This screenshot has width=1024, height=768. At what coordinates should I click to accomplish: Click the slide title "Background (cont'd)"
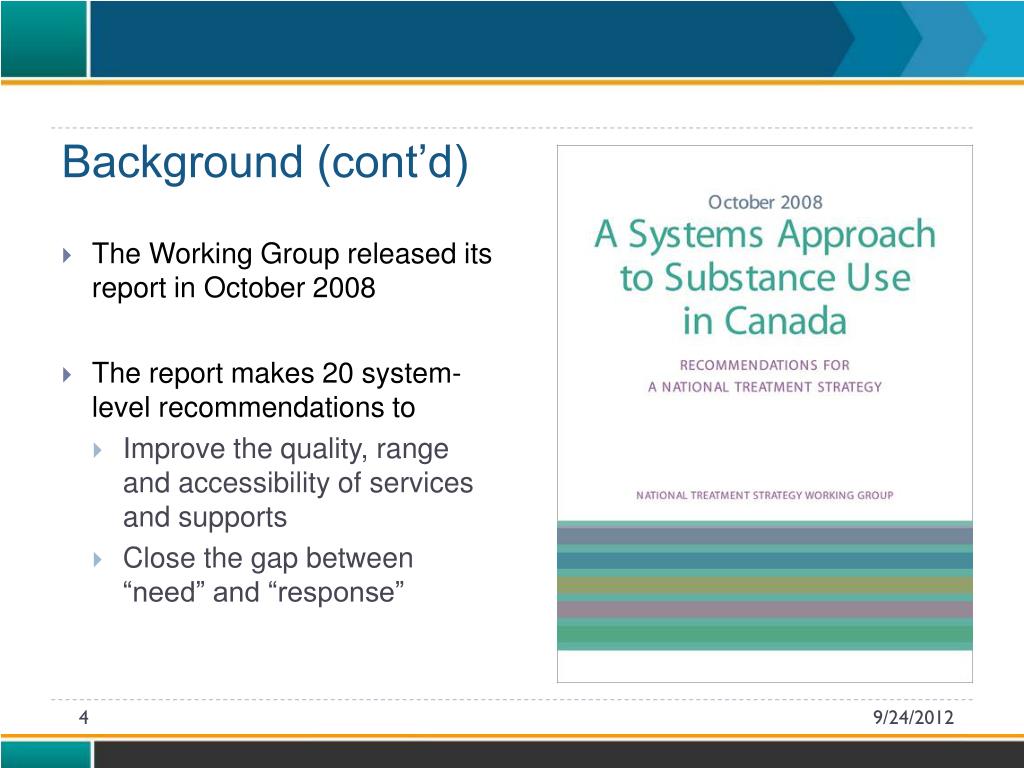point(265,162)
